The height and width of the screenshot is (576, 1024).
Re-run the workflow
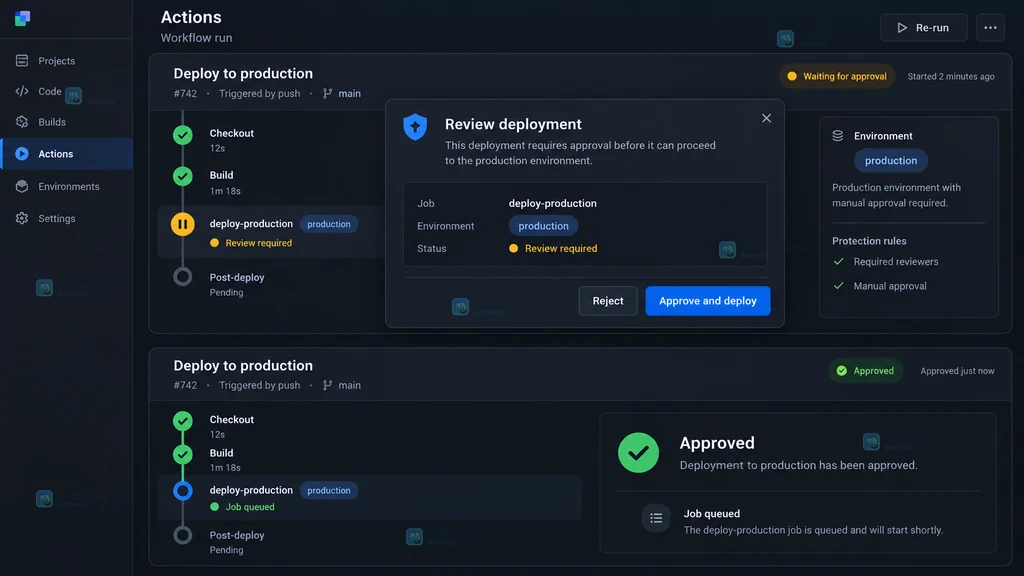923,27
